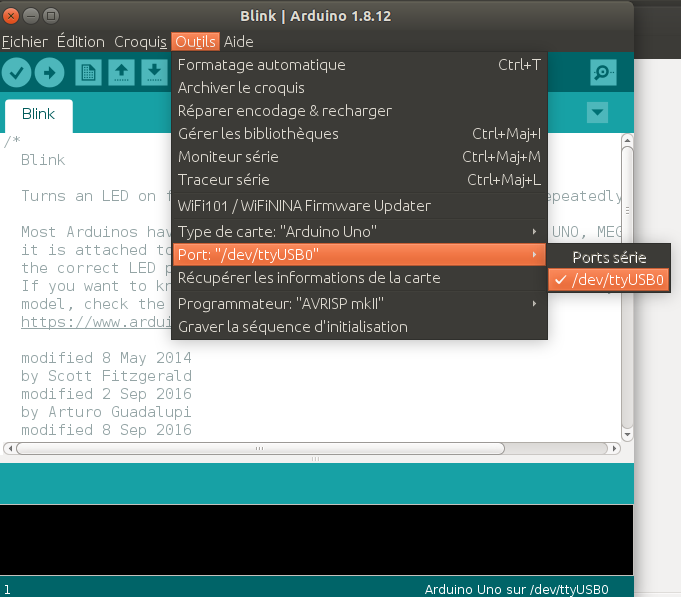Viewport: 681px width, 597px height.
Task: Close the Arduino window
Action: 11,16
